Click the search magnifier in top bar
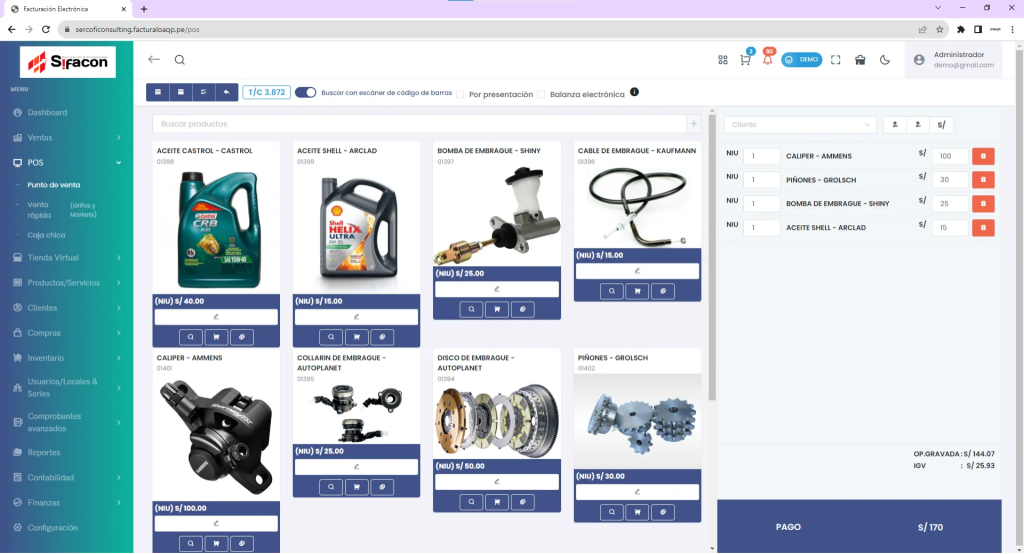 click(180, 60)
